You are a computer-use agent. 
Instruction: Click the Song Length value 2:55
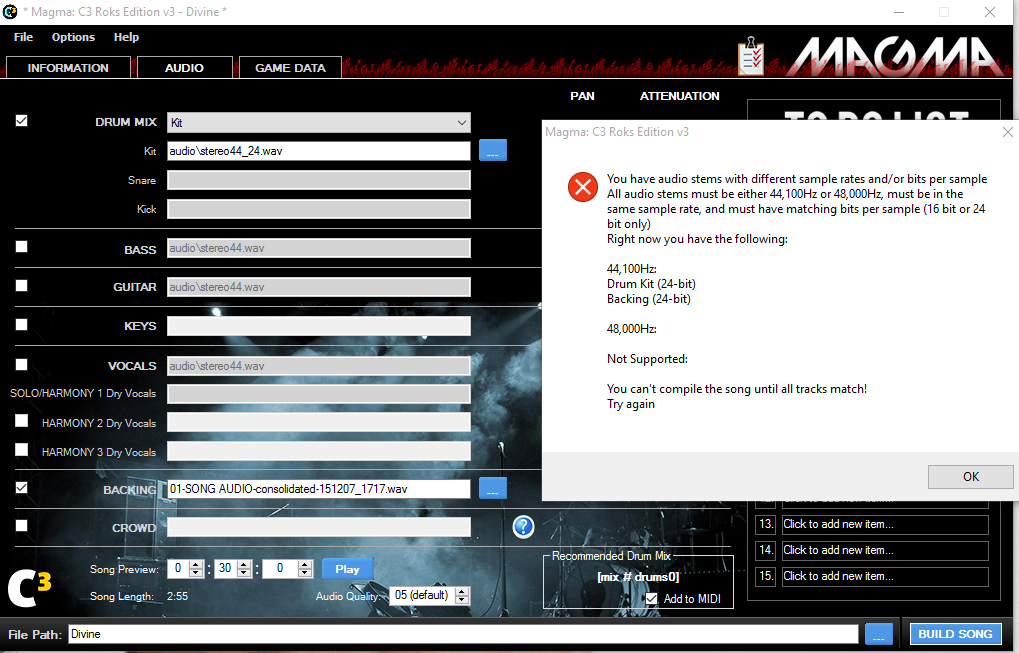(x=177, y=596)
